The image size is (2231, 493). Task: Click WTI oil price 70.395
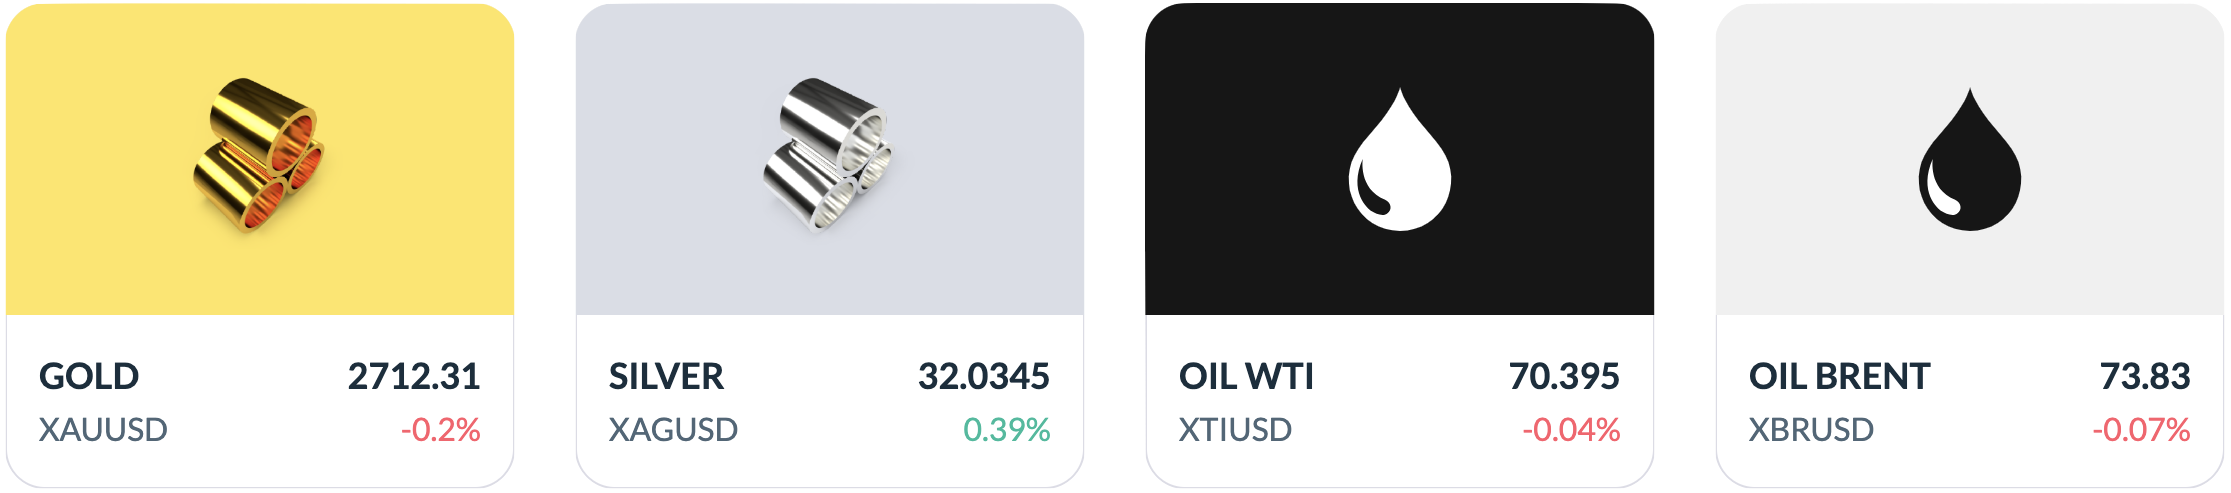(x=1564, y=377)
